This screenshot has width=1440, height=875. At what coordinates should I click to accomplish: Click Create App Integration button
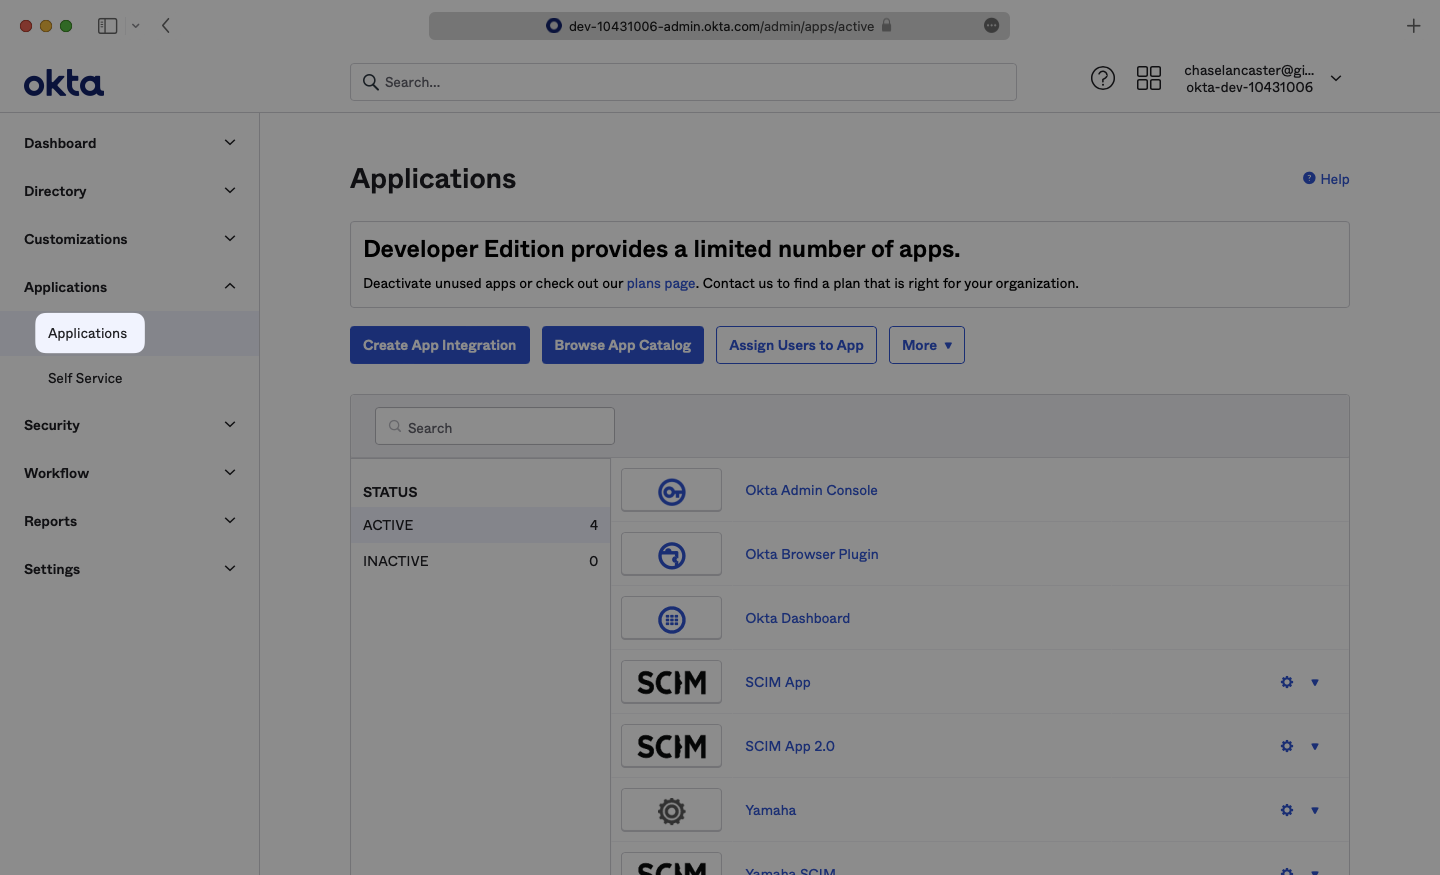[x=439, y=345]
